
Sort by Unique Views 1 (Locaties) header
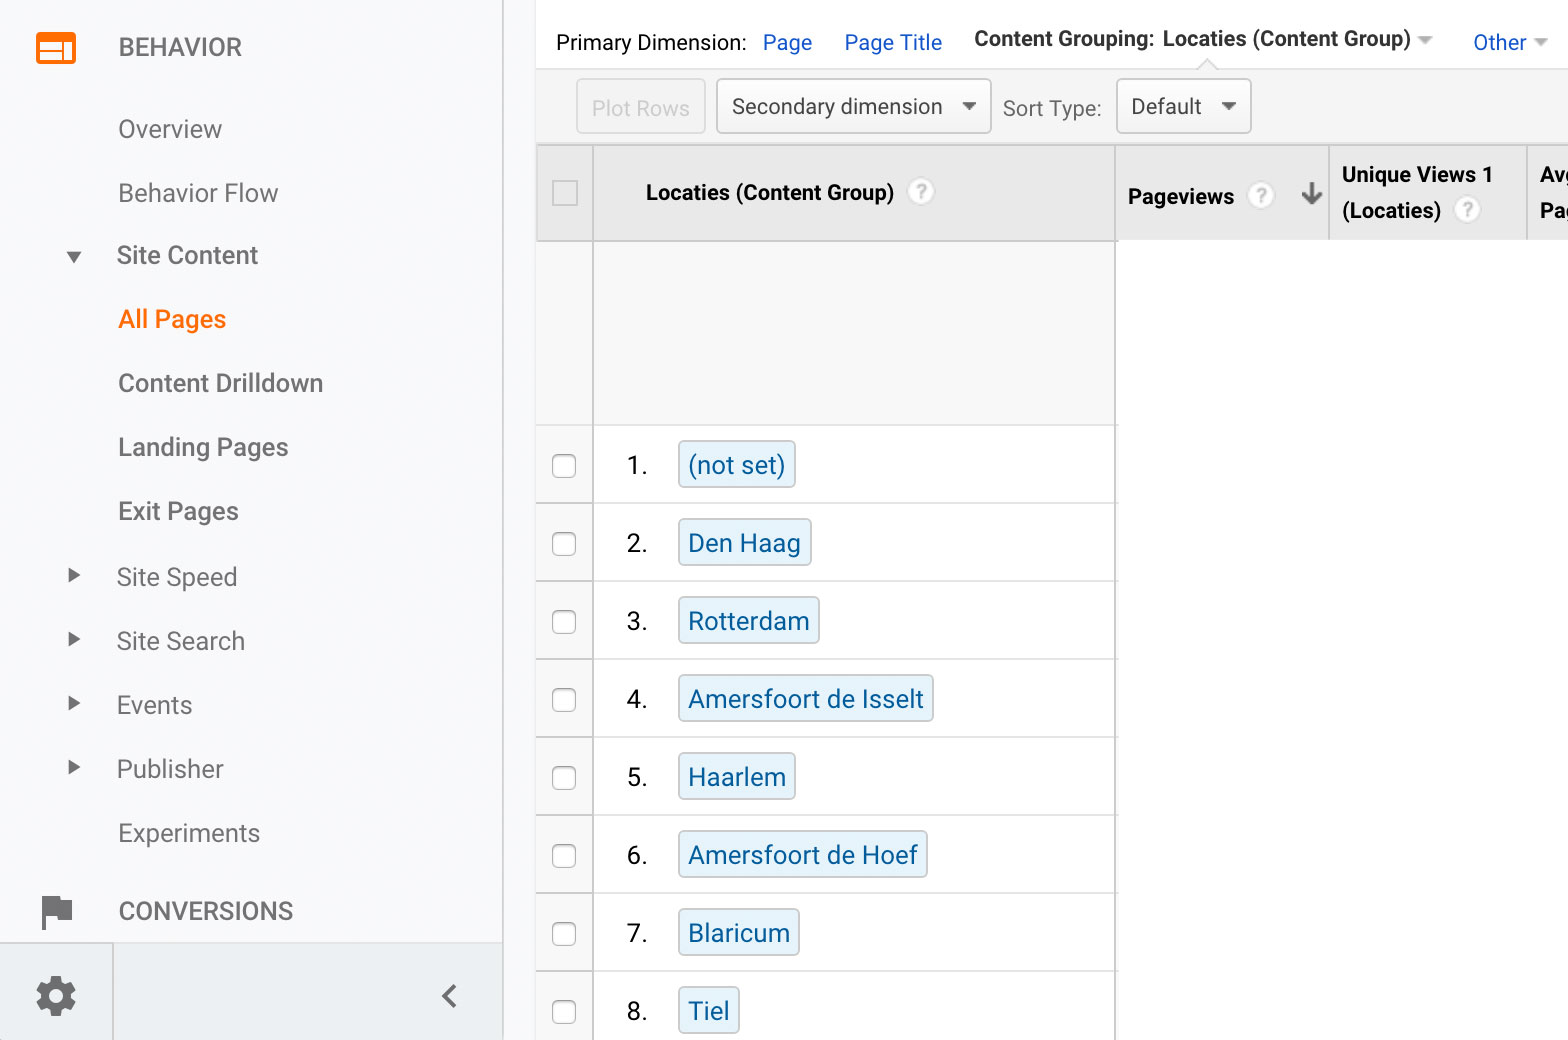(x=1417, y=192)
